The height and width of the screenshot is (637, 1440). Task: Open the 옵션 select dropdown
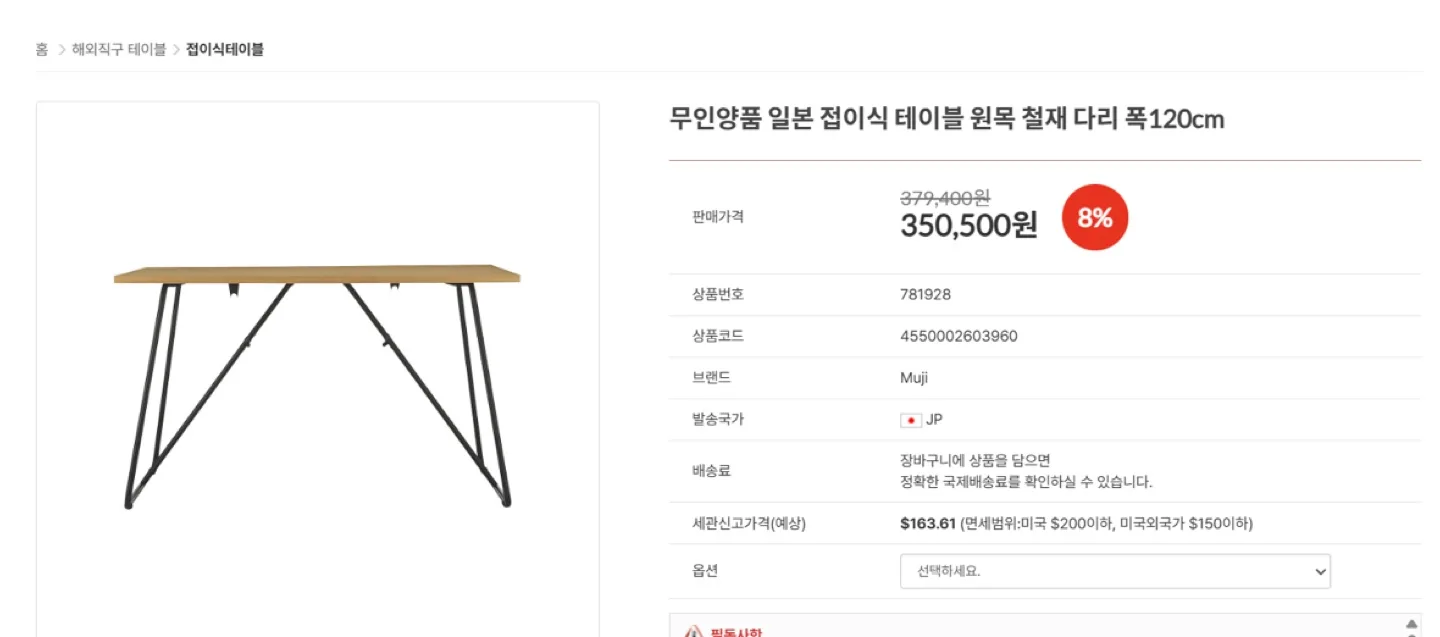point(1114,572)
